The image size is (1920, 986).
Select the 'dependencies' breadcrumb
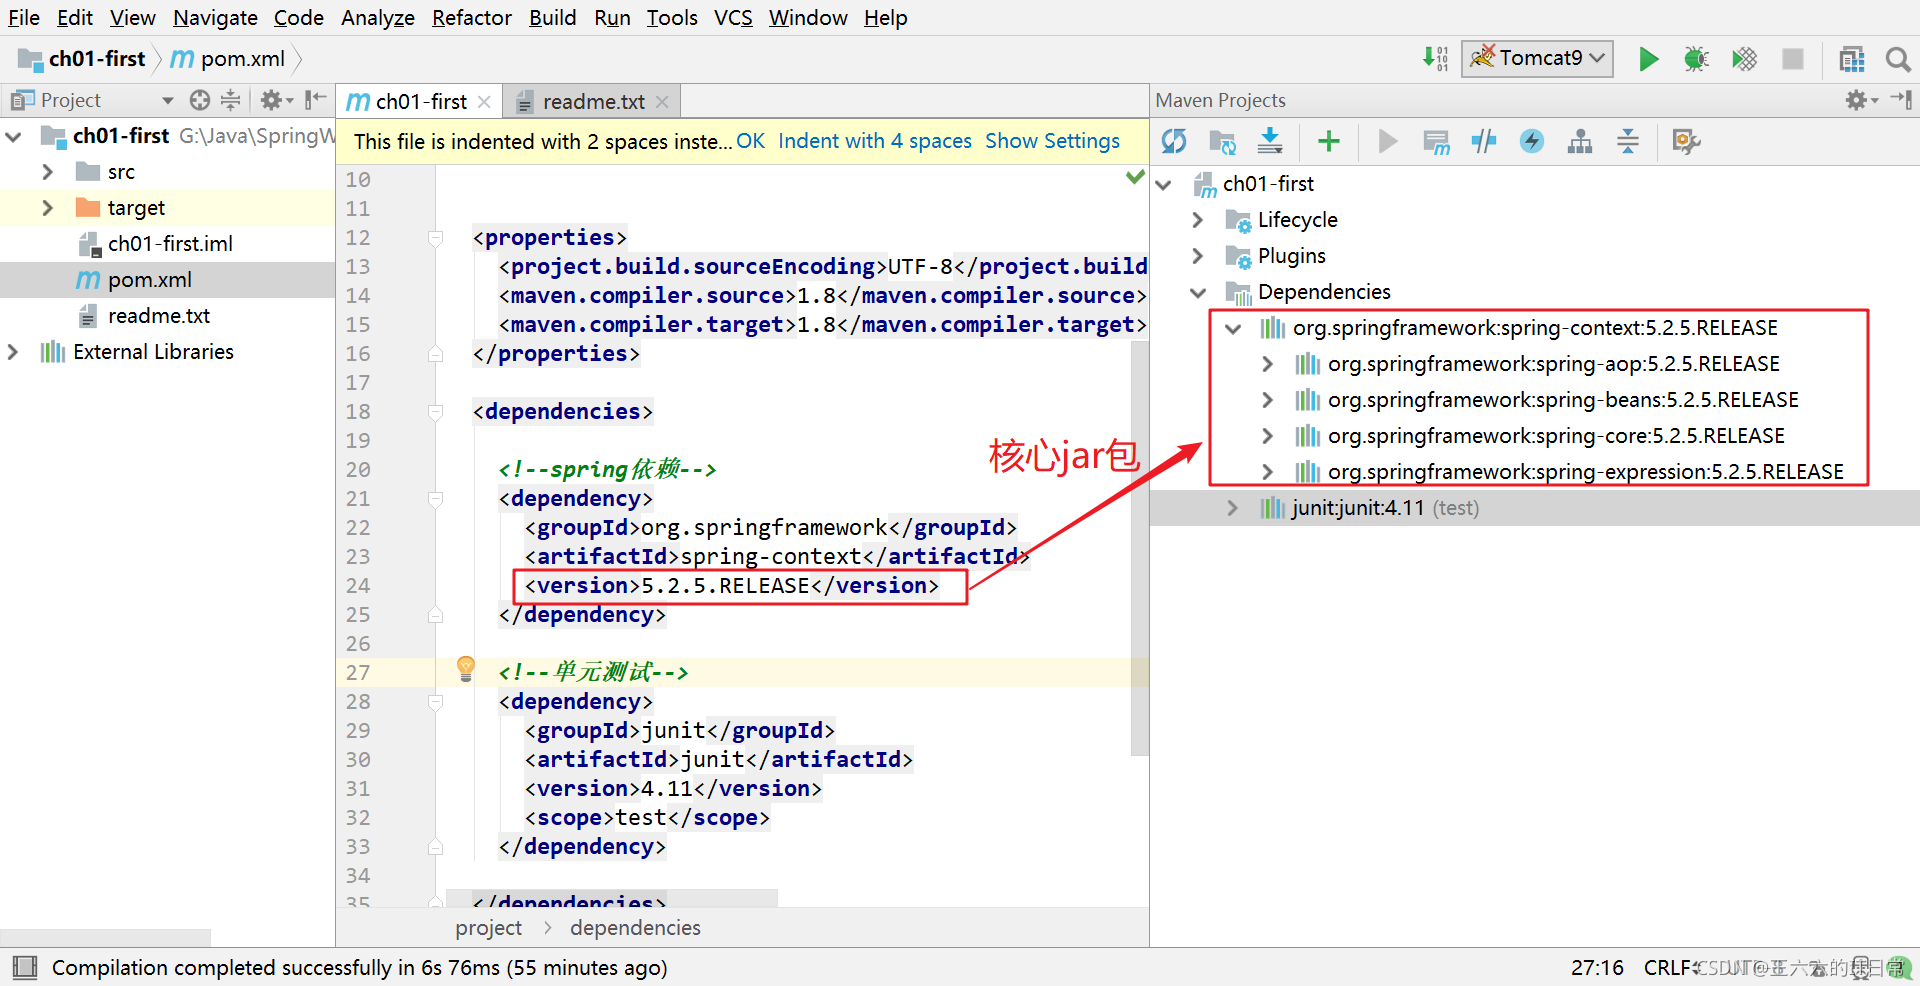pos(635,928)
